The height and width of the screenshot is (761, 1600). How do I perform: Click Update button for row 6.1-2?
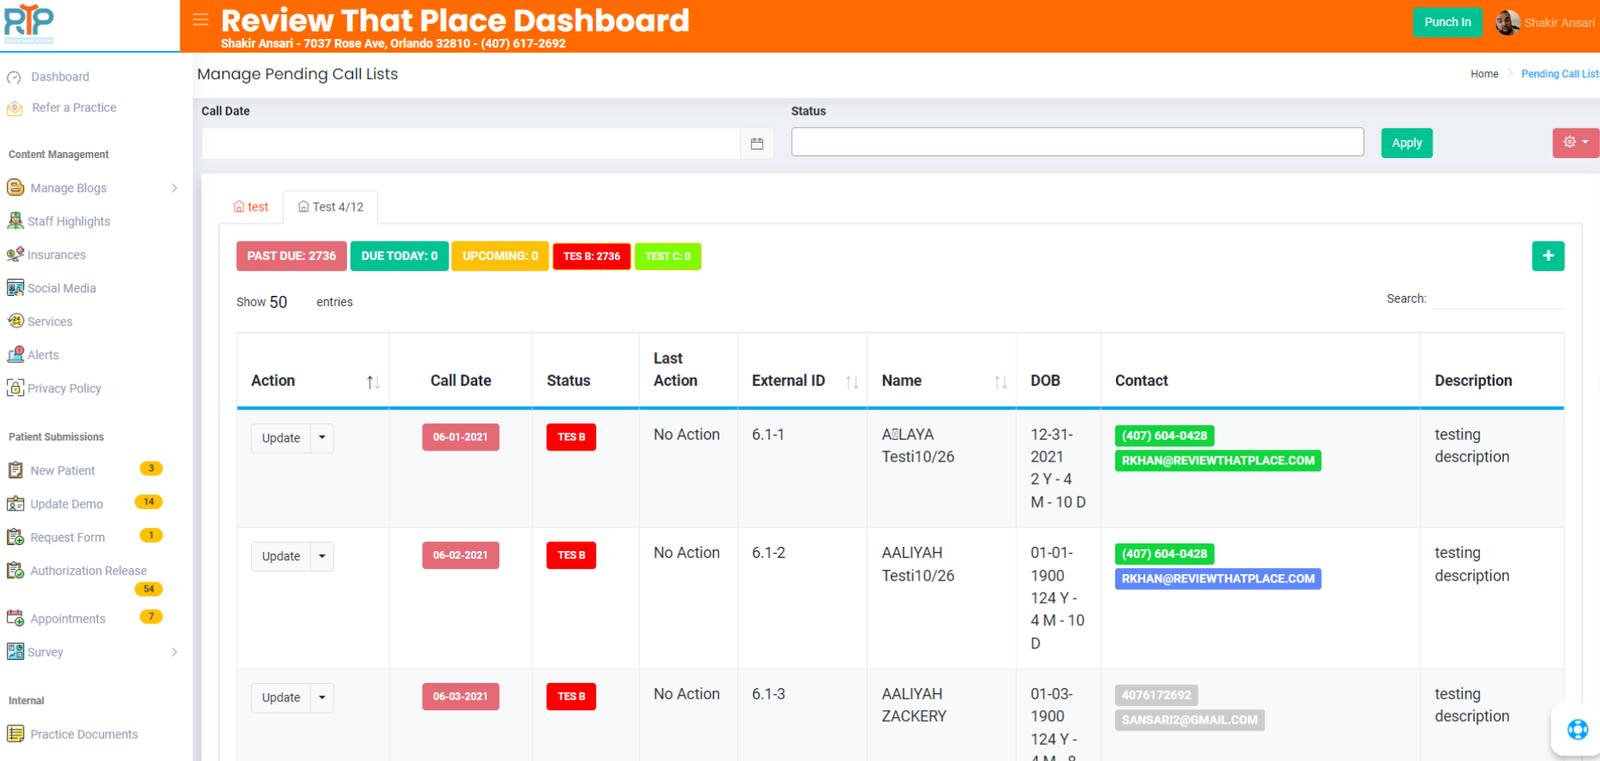(x=281, y=556)
